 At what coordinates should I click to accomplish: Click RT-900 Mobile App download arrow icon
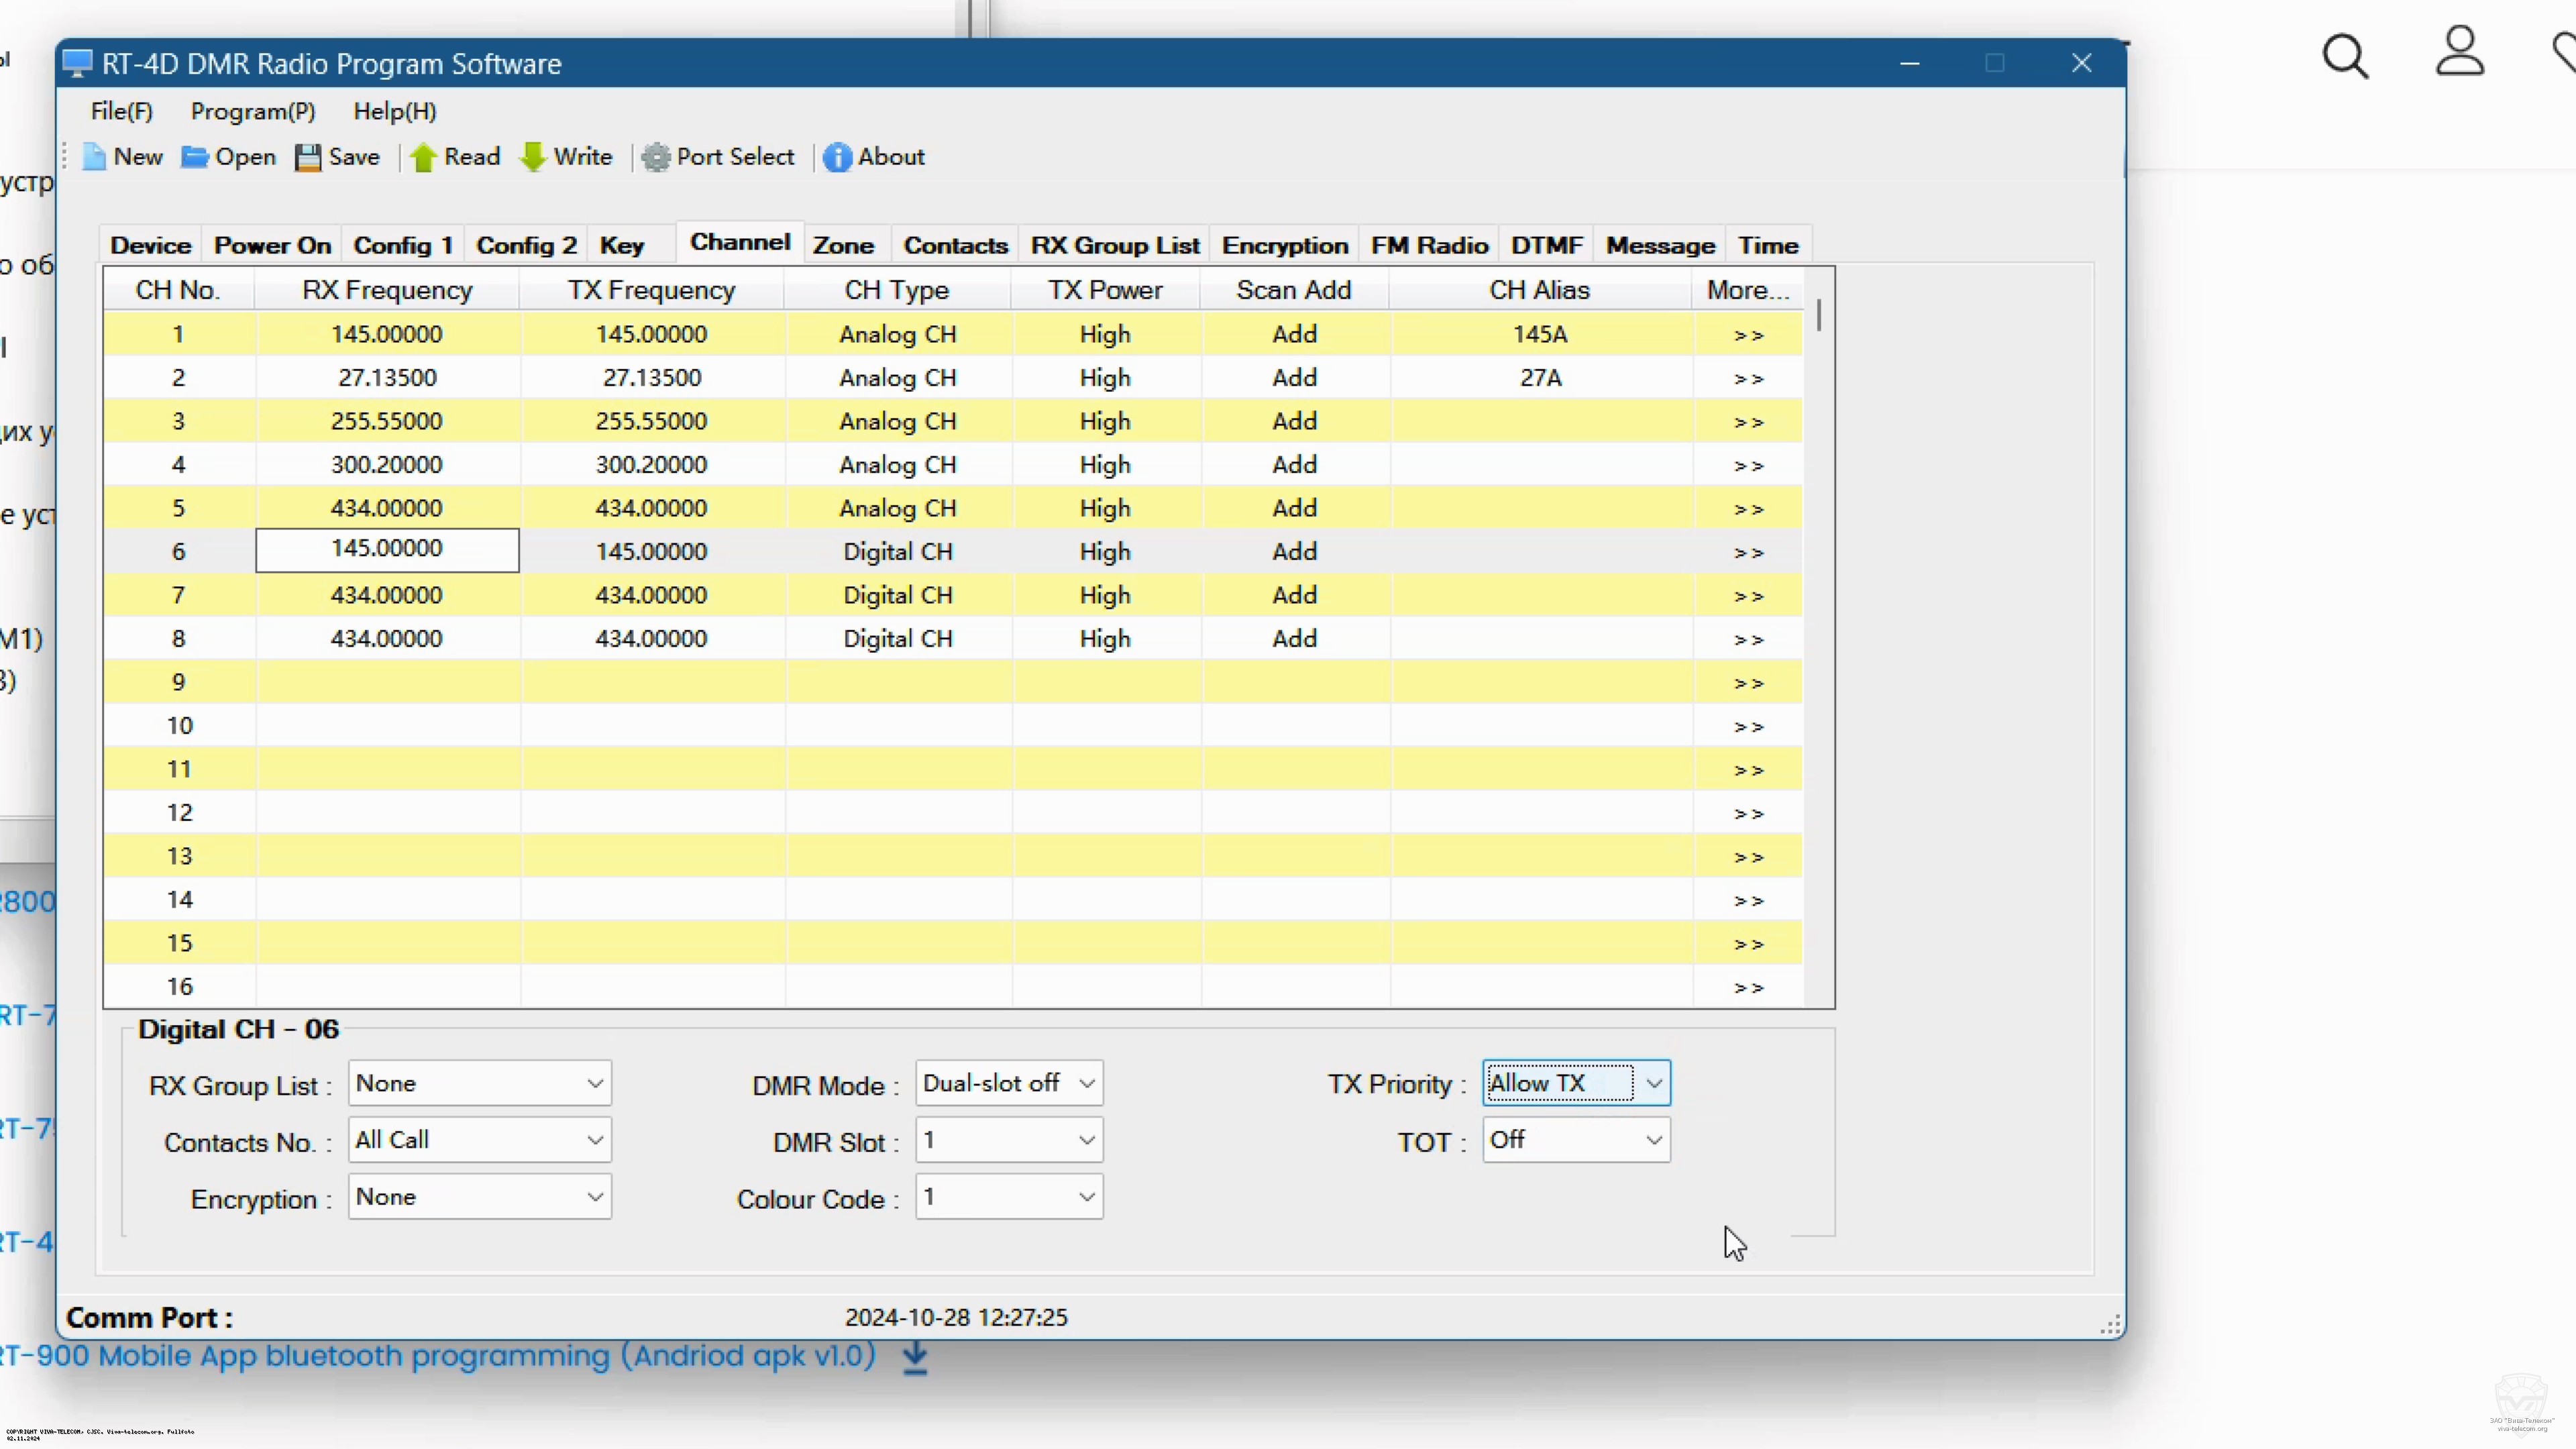tap(915, 1358)
